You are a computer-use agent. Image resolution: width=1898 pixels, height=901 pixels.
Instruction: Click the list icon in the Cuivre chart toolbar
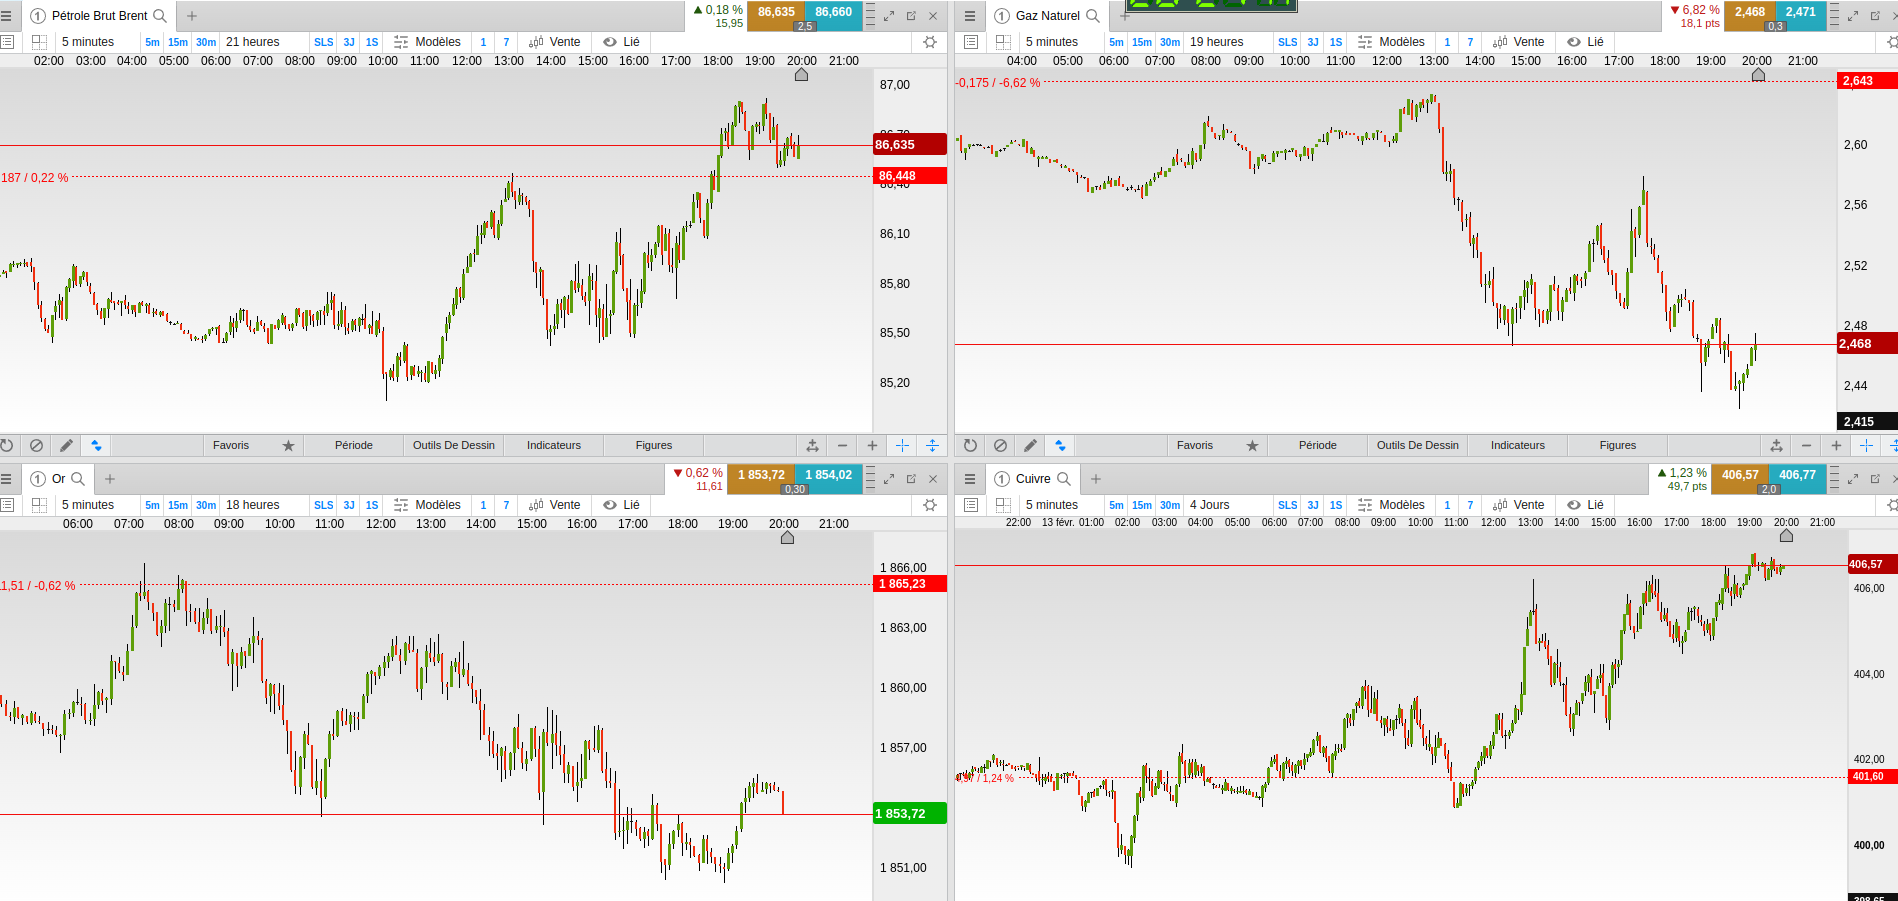coord(970,505)
